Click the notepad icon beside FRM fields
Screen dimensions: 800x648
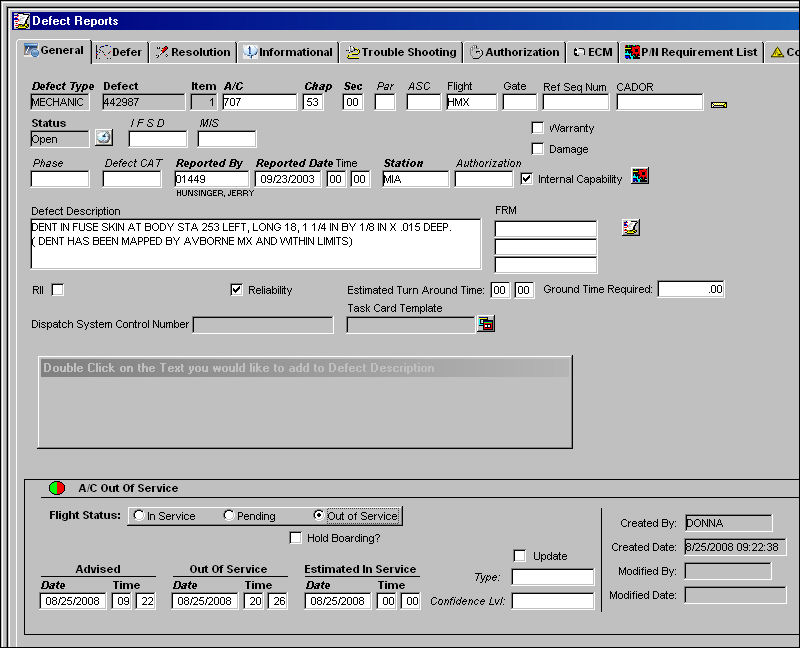pos(631,228)
